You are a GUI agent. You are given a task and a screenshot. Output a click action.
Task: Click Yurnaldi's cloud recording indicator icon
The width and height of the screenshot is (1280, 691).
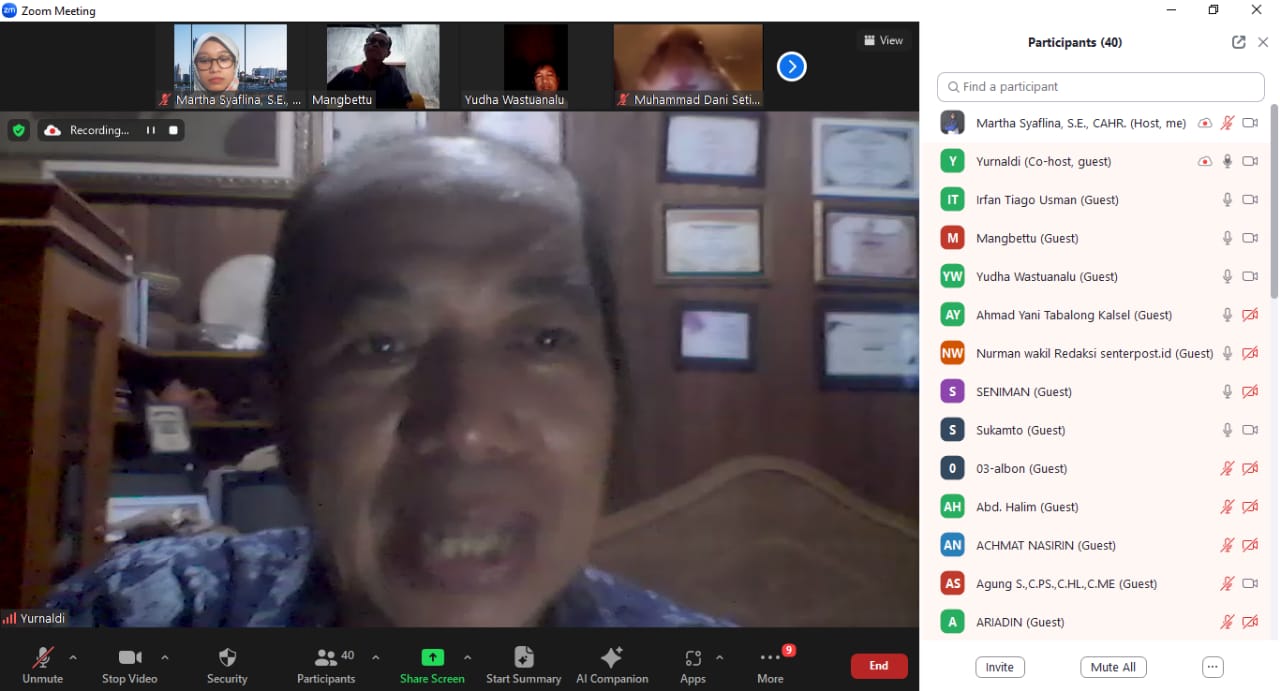1205,161
